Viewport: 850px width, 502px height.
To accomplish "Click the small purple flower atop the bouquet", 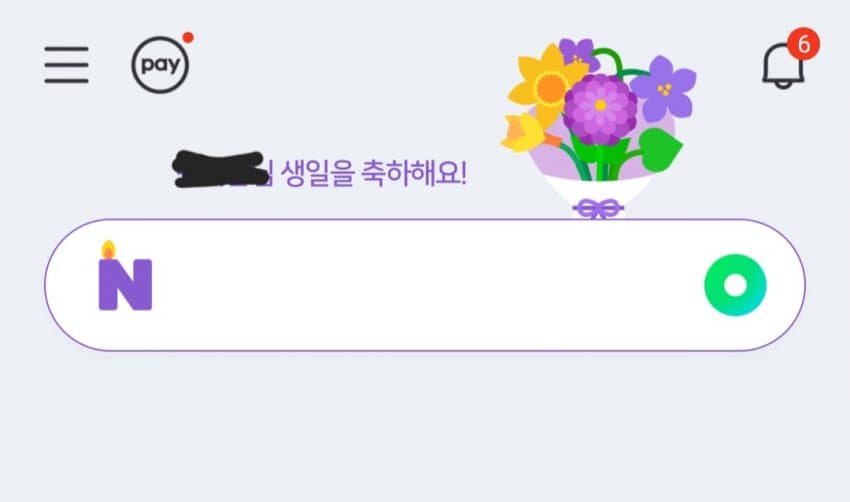I will click(x=578, y=53).
